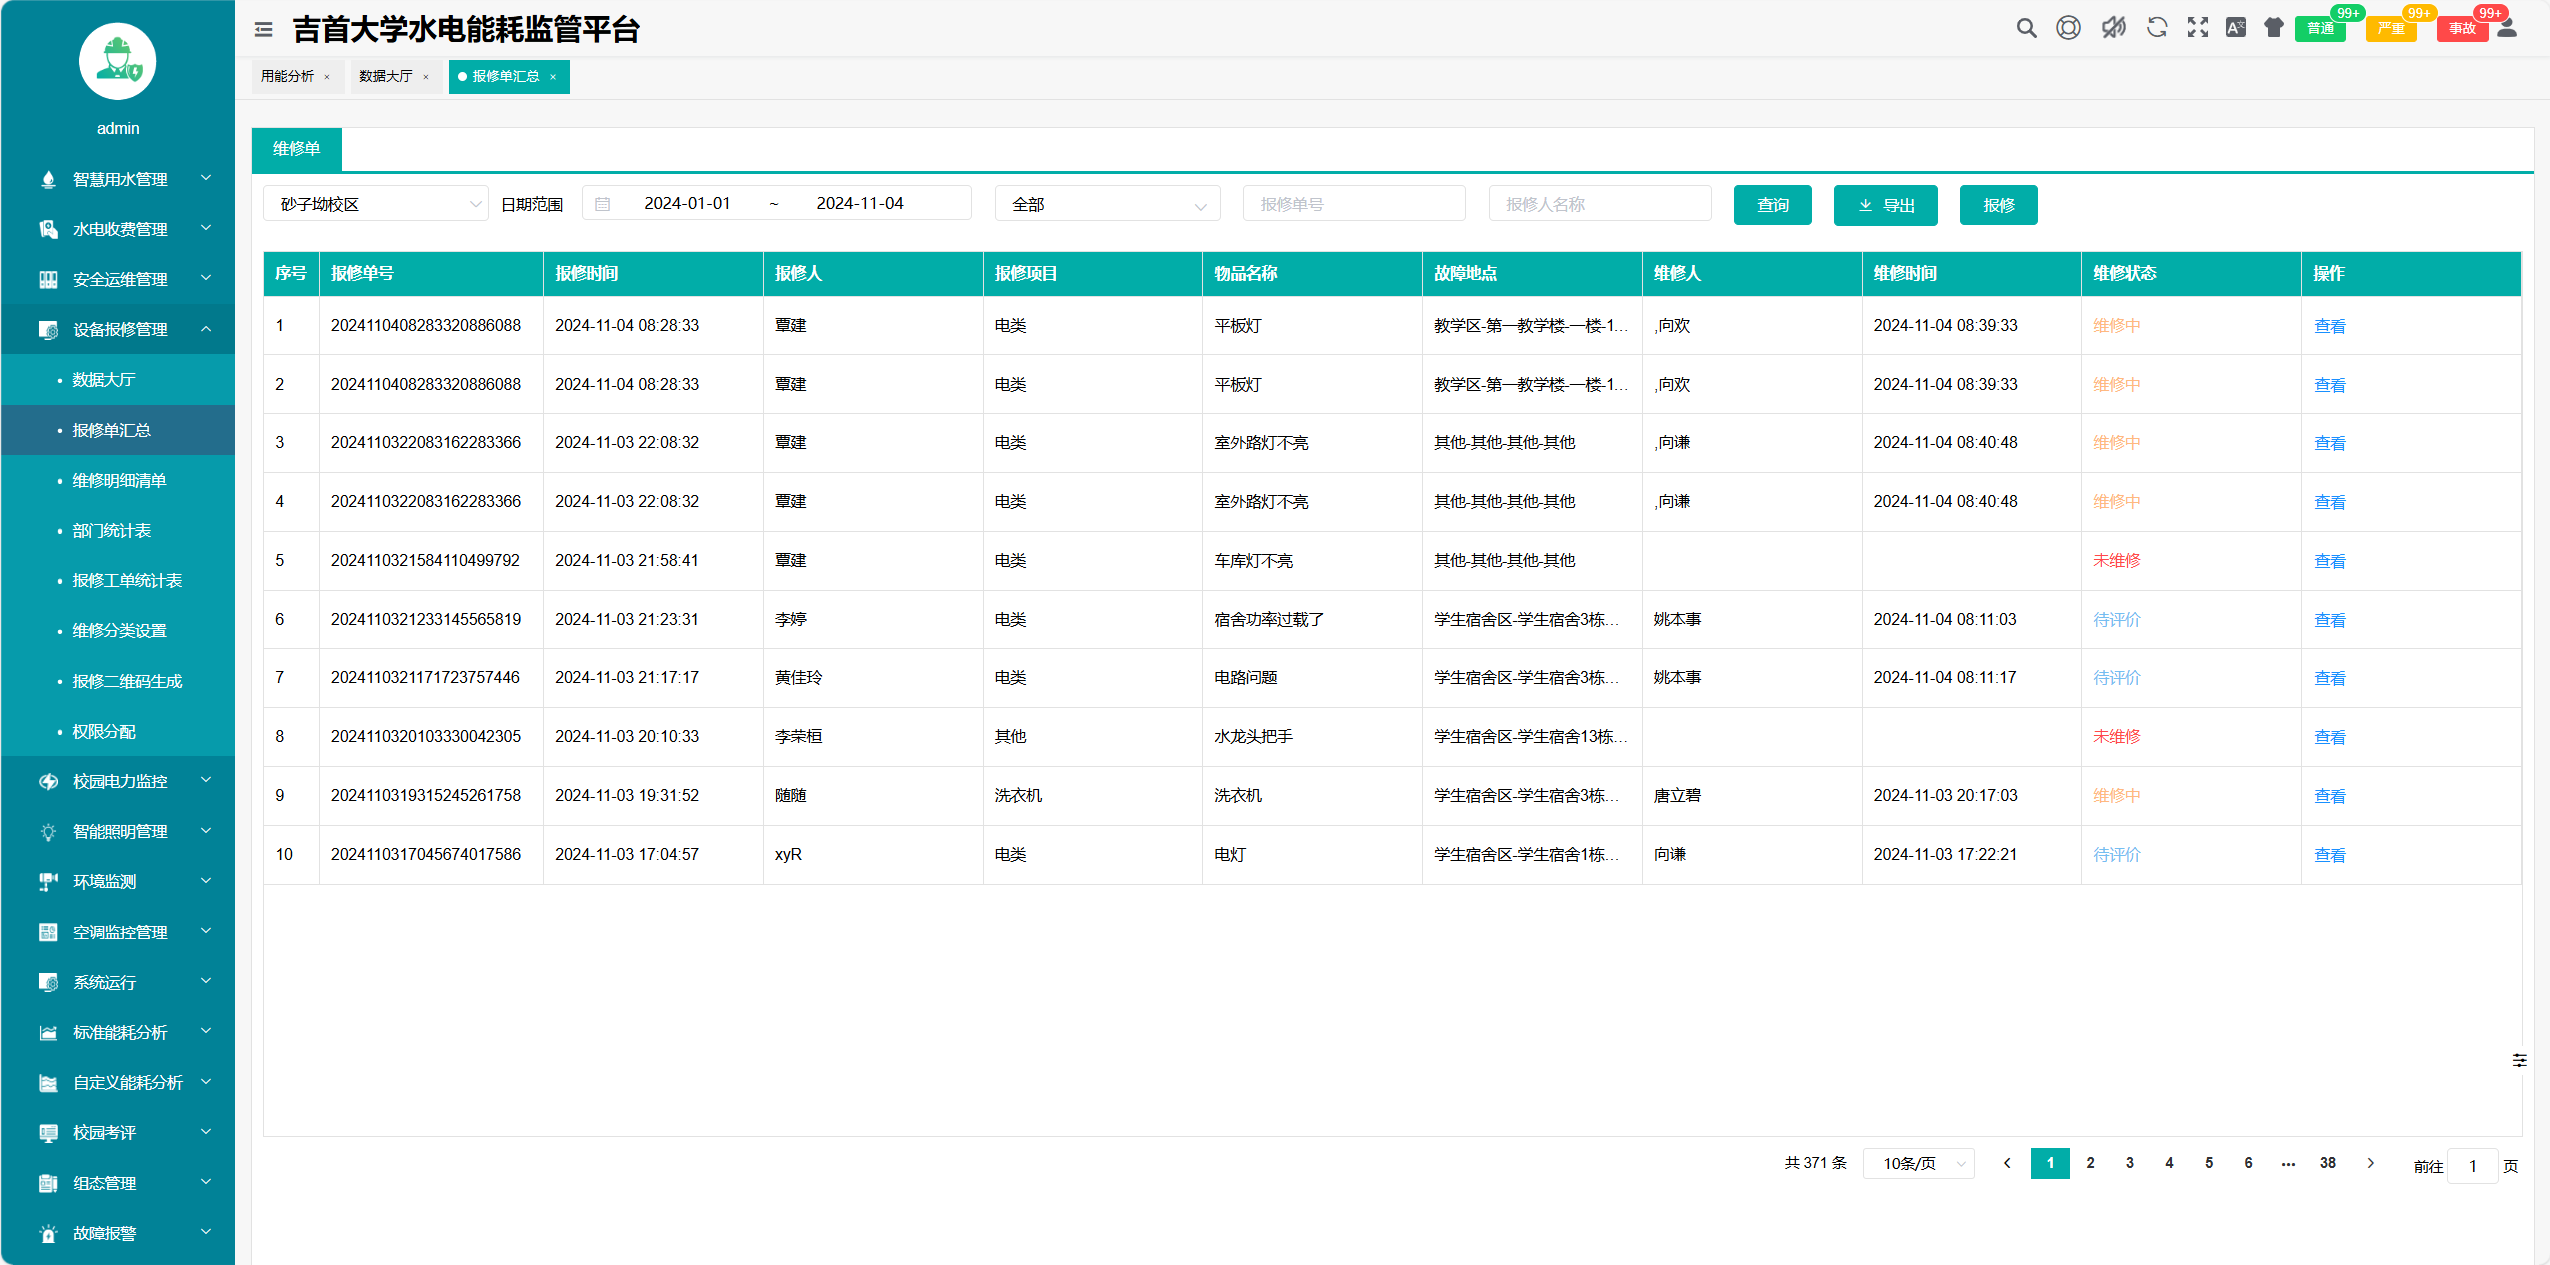
Task: Click the calendar icon in date range
Action: 602,204
